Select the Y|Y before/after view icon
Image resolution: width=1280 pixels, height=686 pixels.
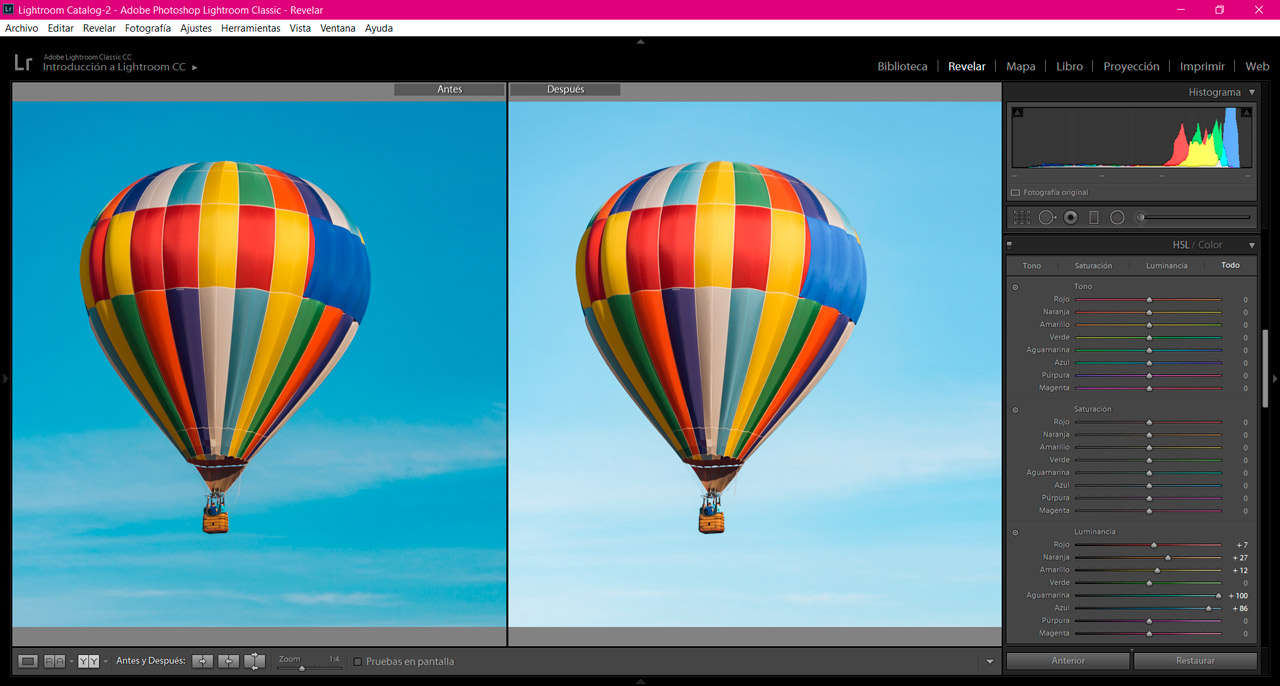coord(87,661)
